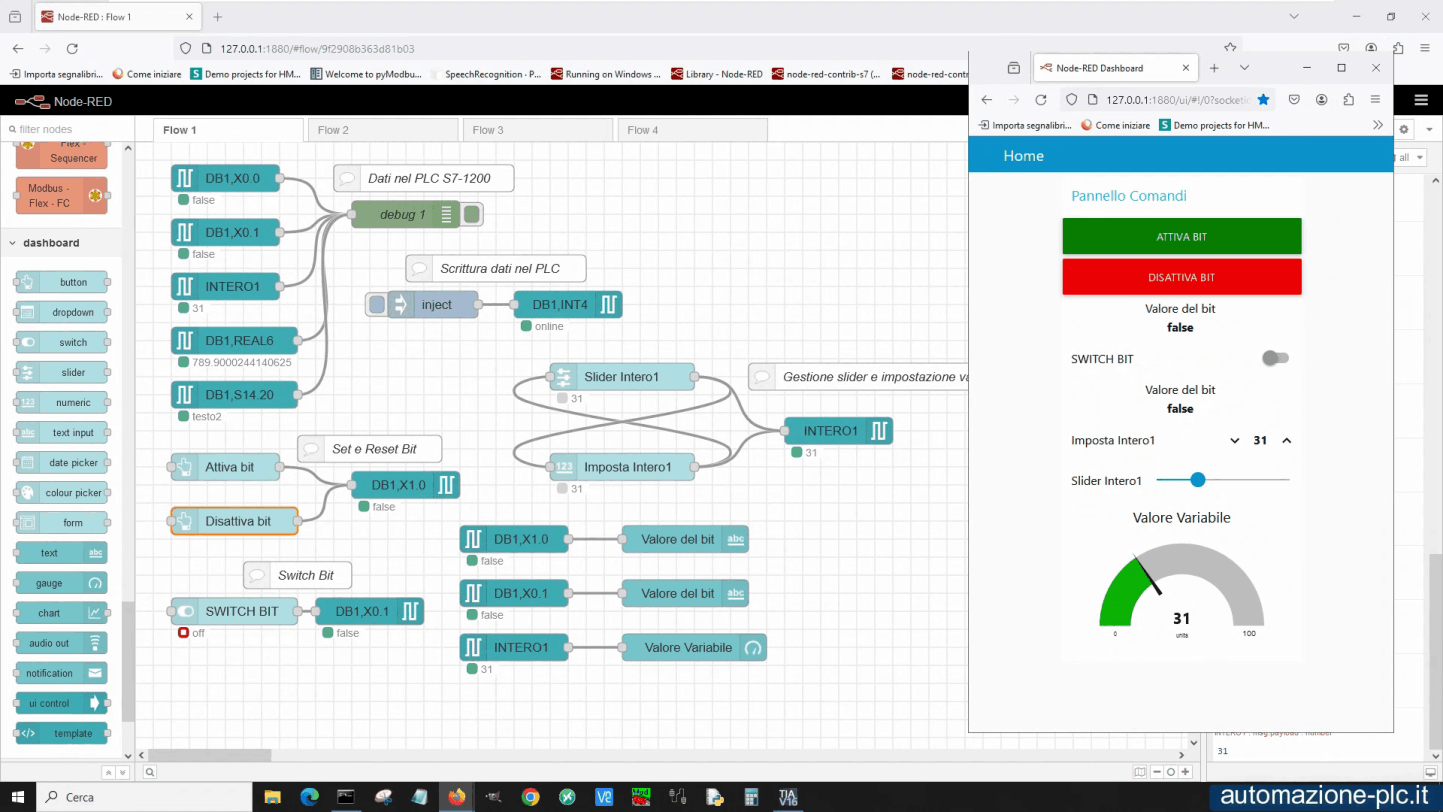Trigger the inject node's left button
The image size is (1443, 812).
click(376, 304)
